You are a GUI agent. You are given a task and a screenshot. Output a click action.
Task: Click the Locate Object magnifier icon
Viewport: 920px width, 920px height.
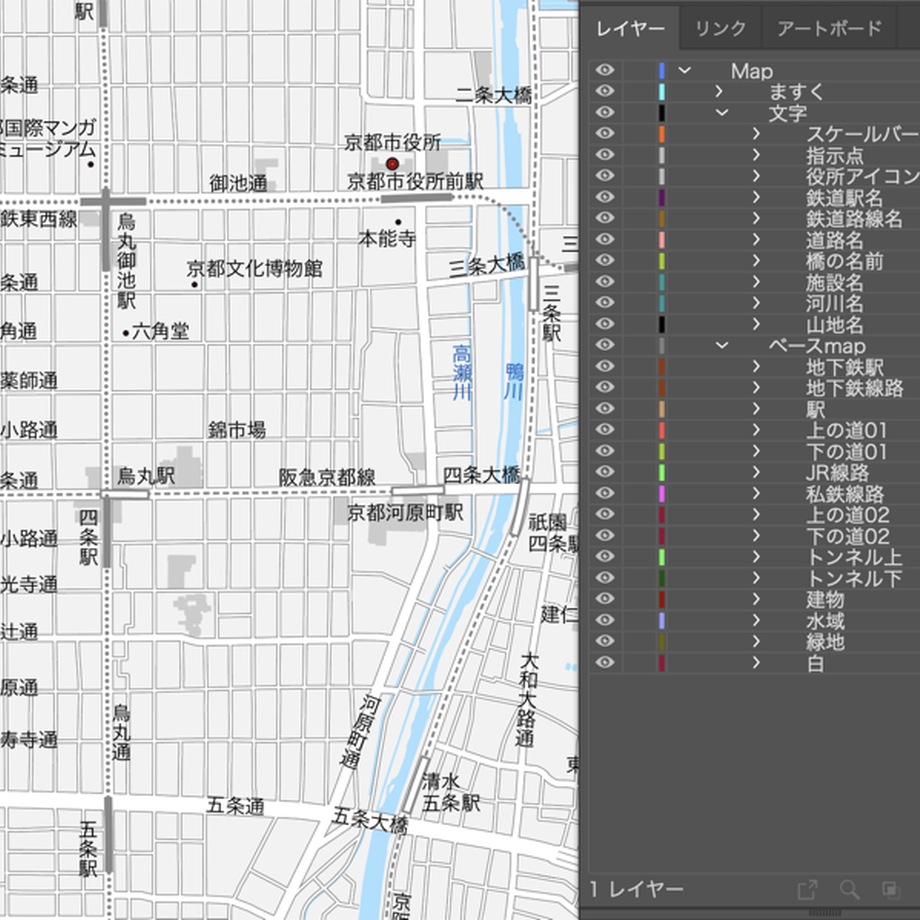pyautogui.click(x=850, y=889)
